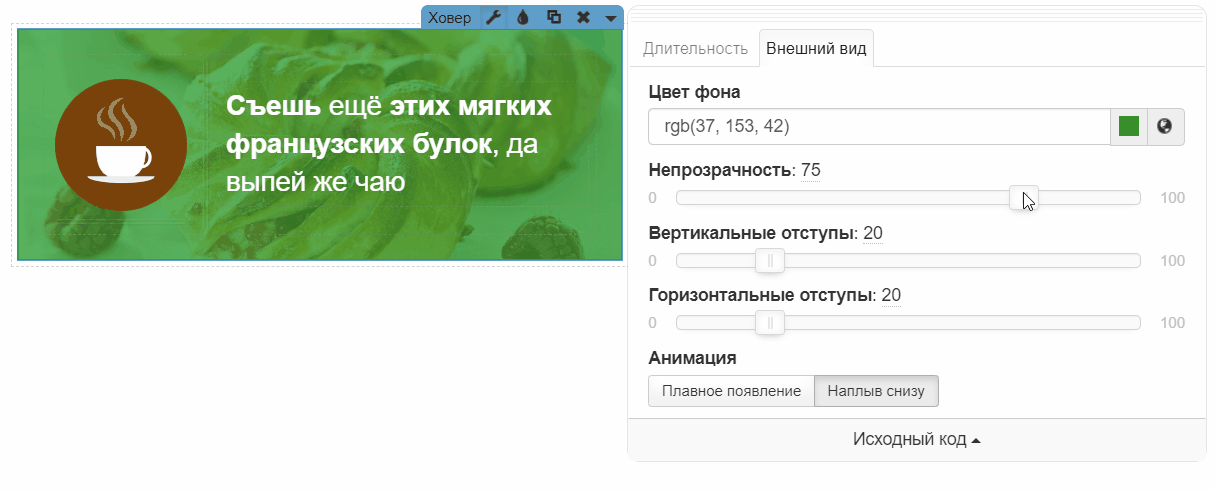The height and width of the screenshot is (490, 1215).
Task: Click the Вертикальные отступы slider handle
Action: pyautogui.click(x=770, y=261)
